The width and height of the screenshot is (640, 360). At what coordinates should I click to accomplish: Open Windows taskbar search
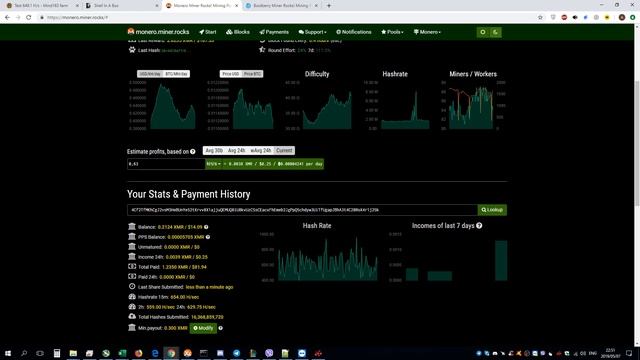tap(24, 353)
